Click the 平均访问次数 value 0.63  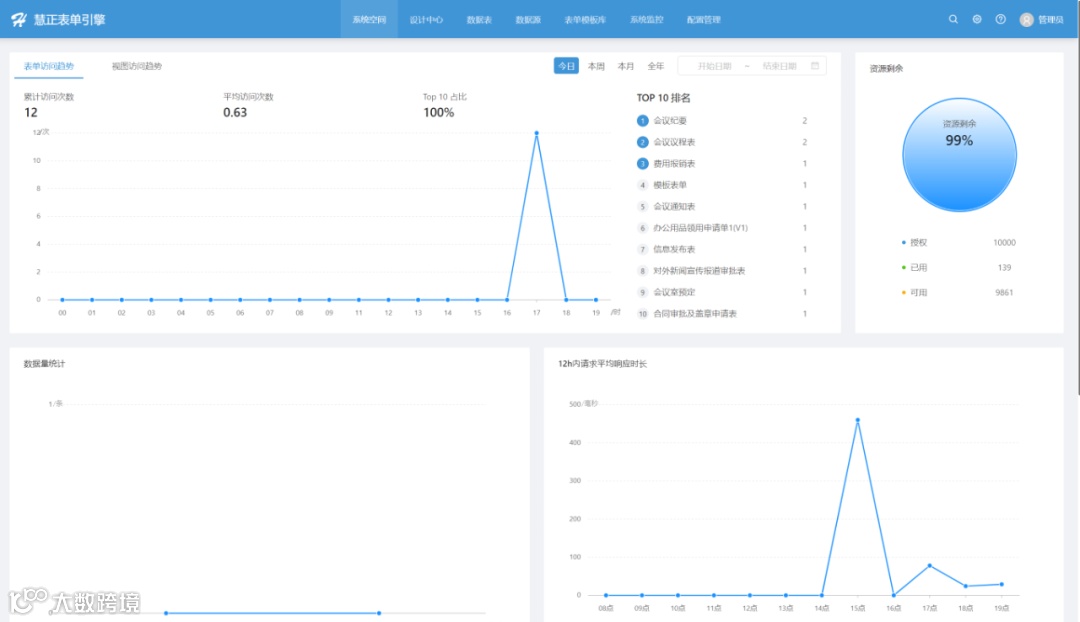(235, 112)
